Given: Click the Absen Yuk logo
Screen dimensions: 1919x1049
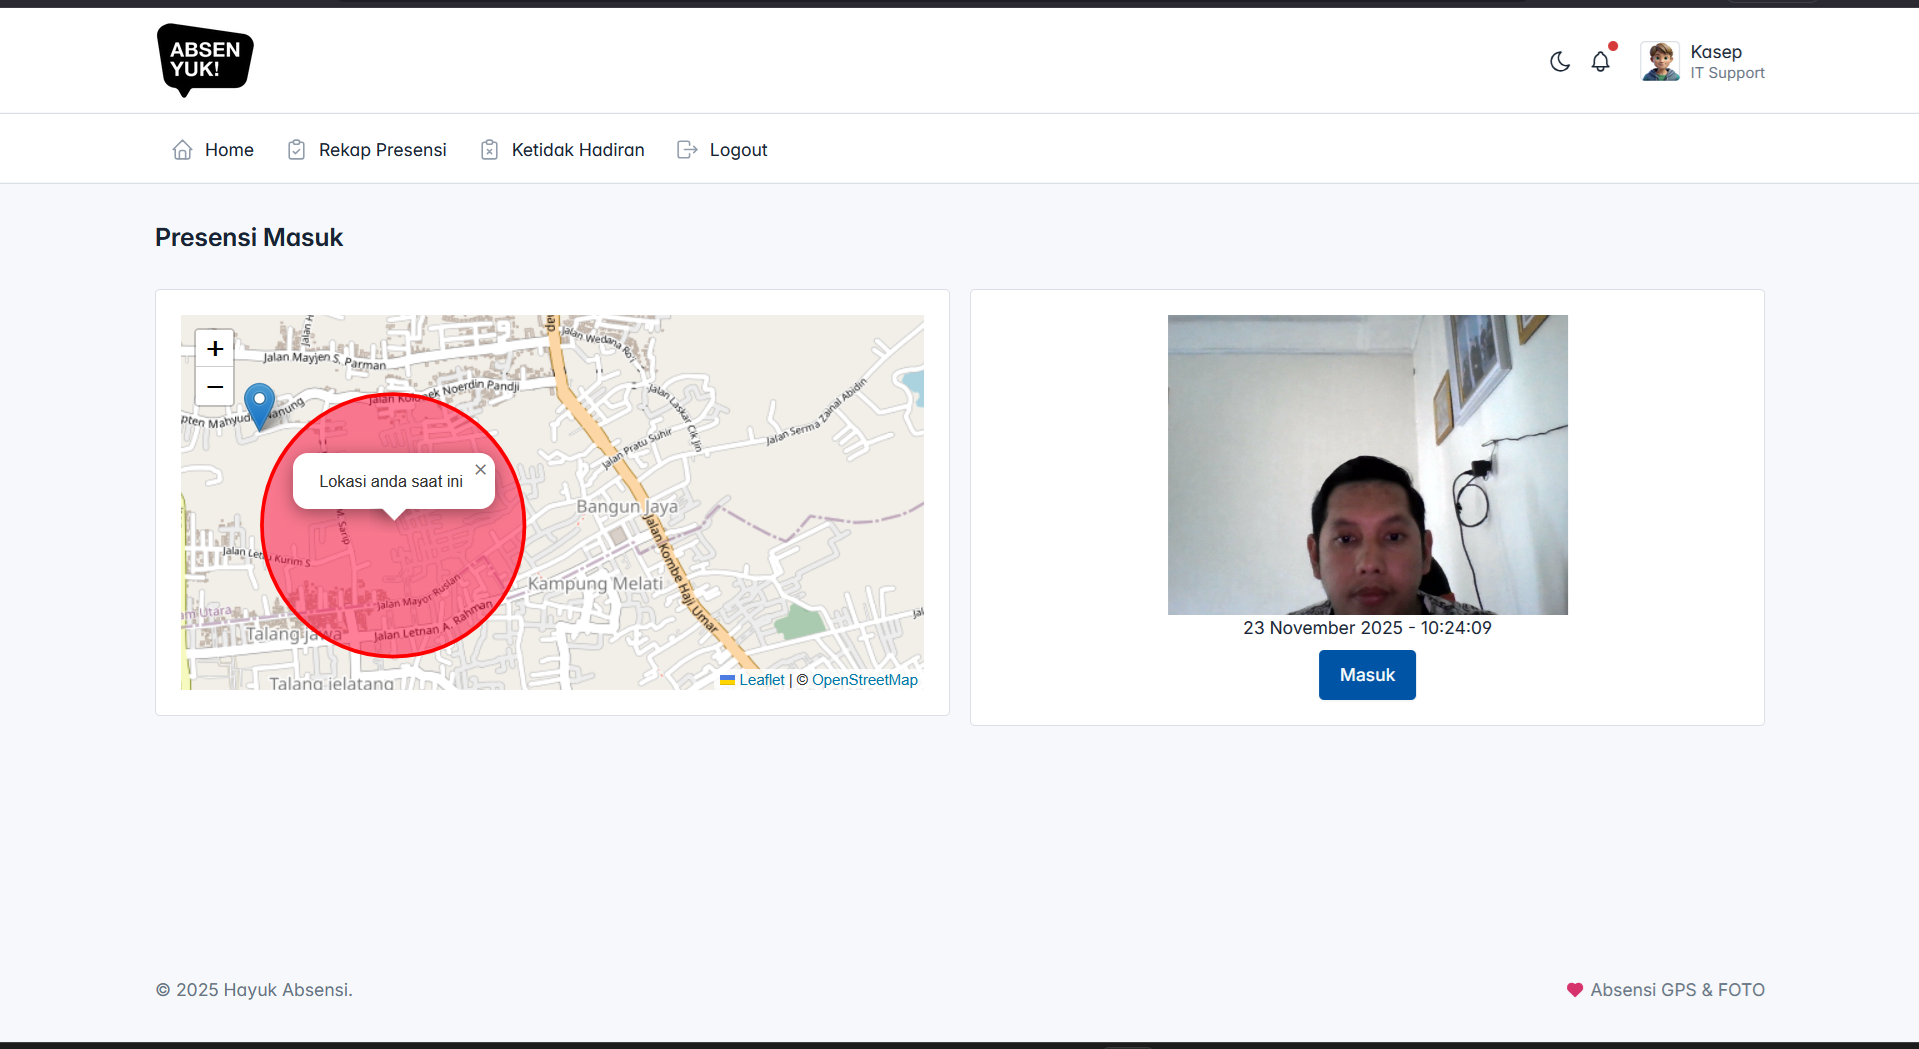Looking at the screenshot, I should 205,60.
